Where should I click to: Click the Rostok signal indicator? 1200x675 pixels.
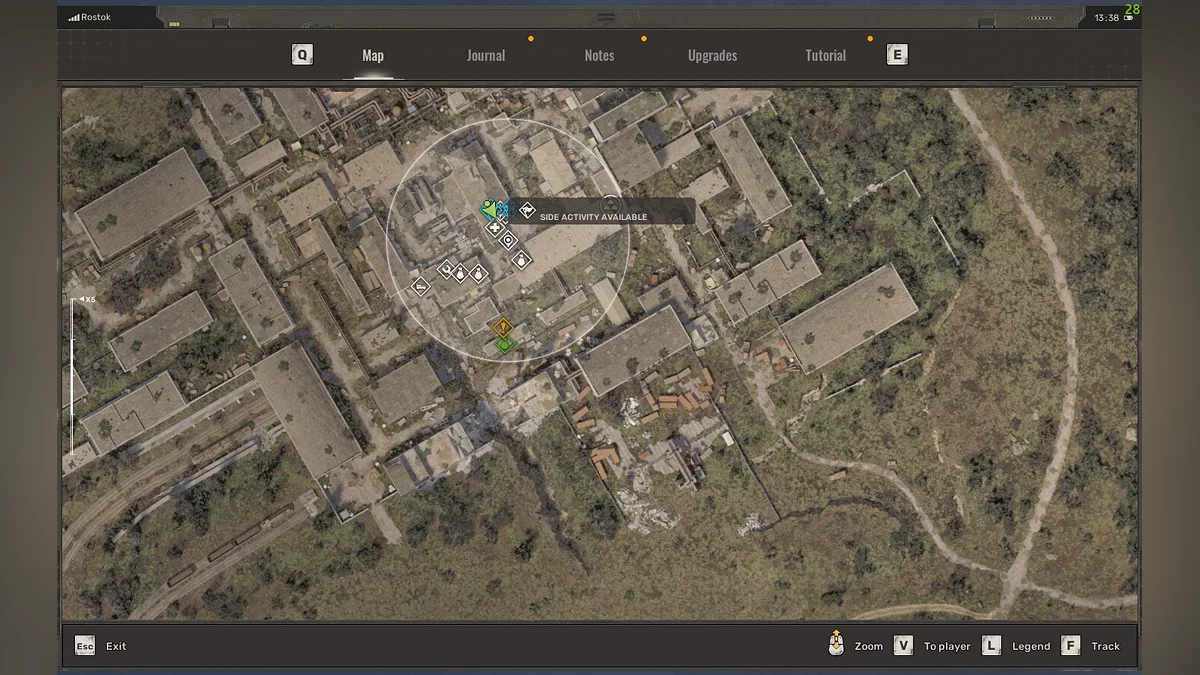(89, 17)
